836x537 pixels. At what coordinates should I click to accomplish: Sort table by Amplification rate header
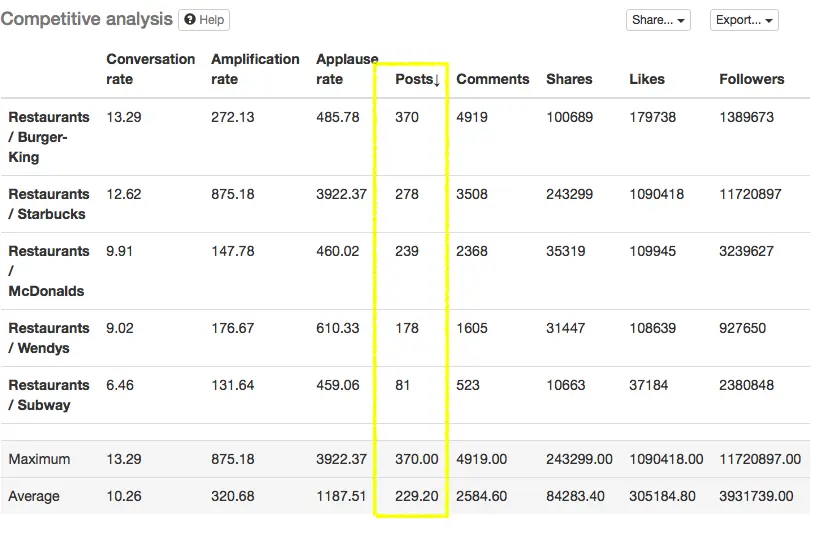pos(255,69)
